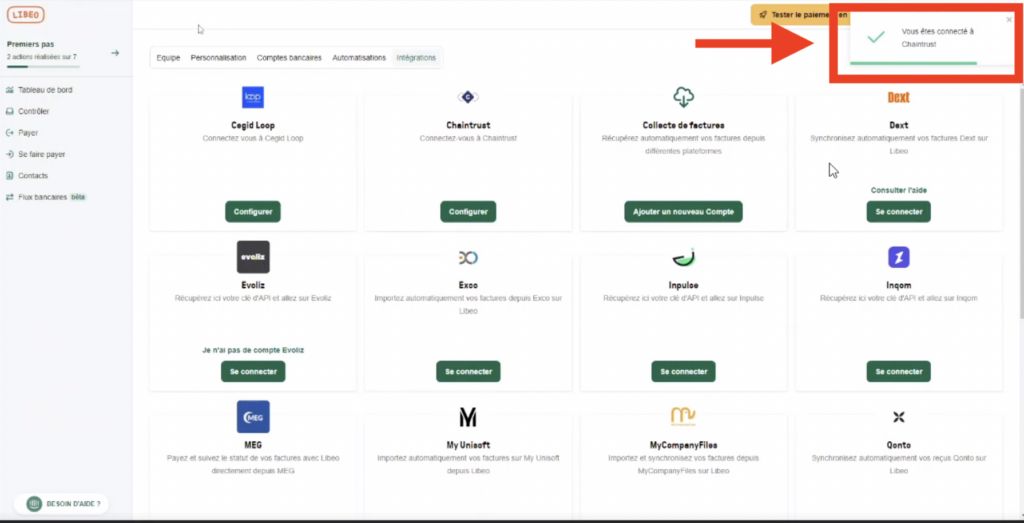The height and width of the screenshot is (523, 1024).
Task: Click Je n'ai pas de compte Evoliz
Action: pos(253,350)
